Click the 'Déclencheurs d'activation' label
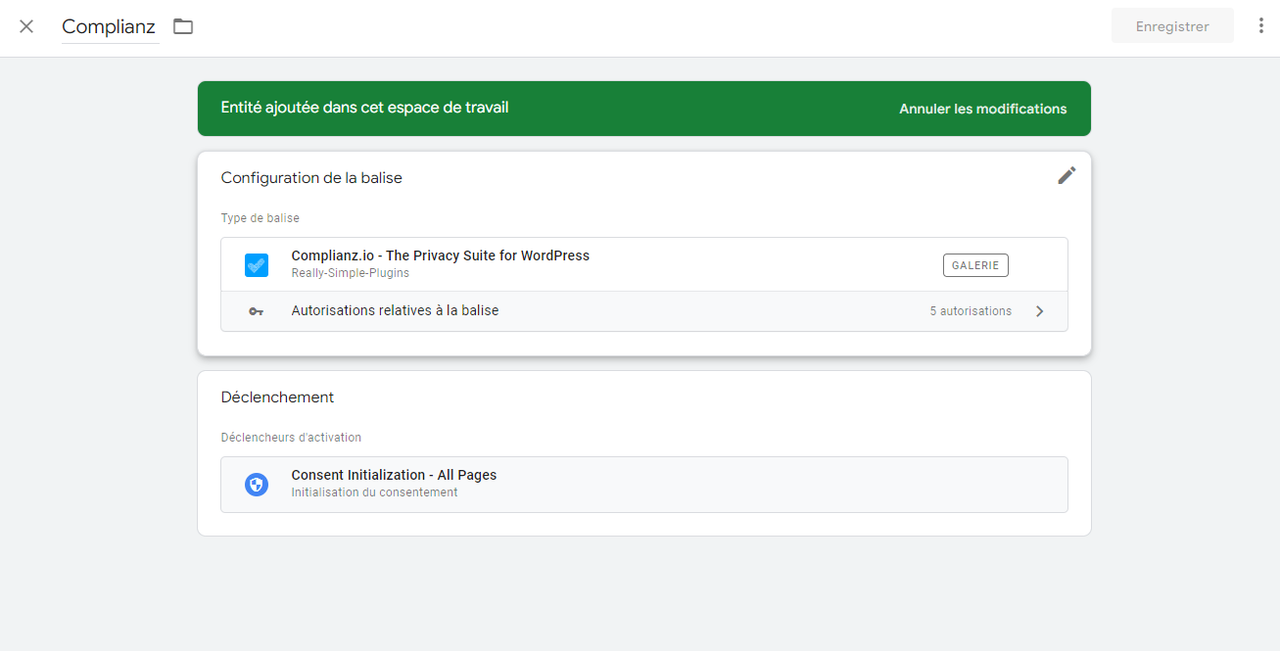 (291, 438)
